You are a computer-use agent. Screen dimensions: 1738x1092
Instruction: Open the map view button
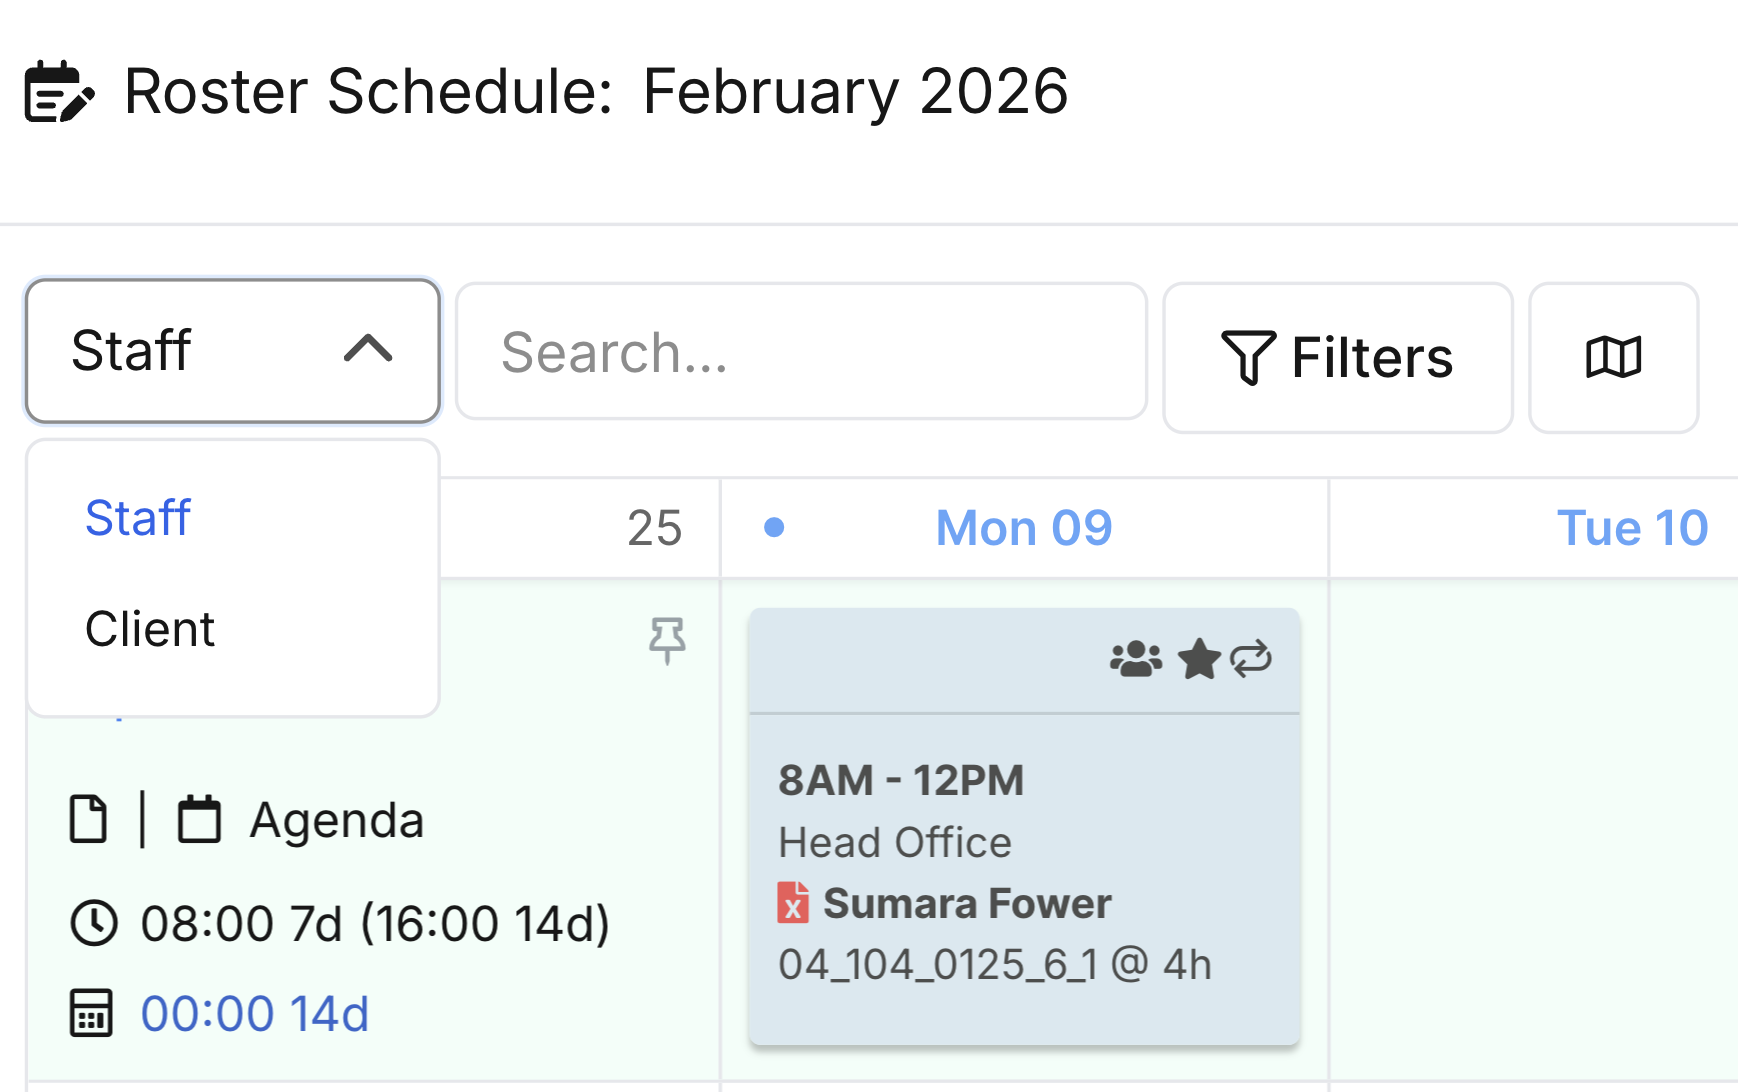pos(1613,357)
